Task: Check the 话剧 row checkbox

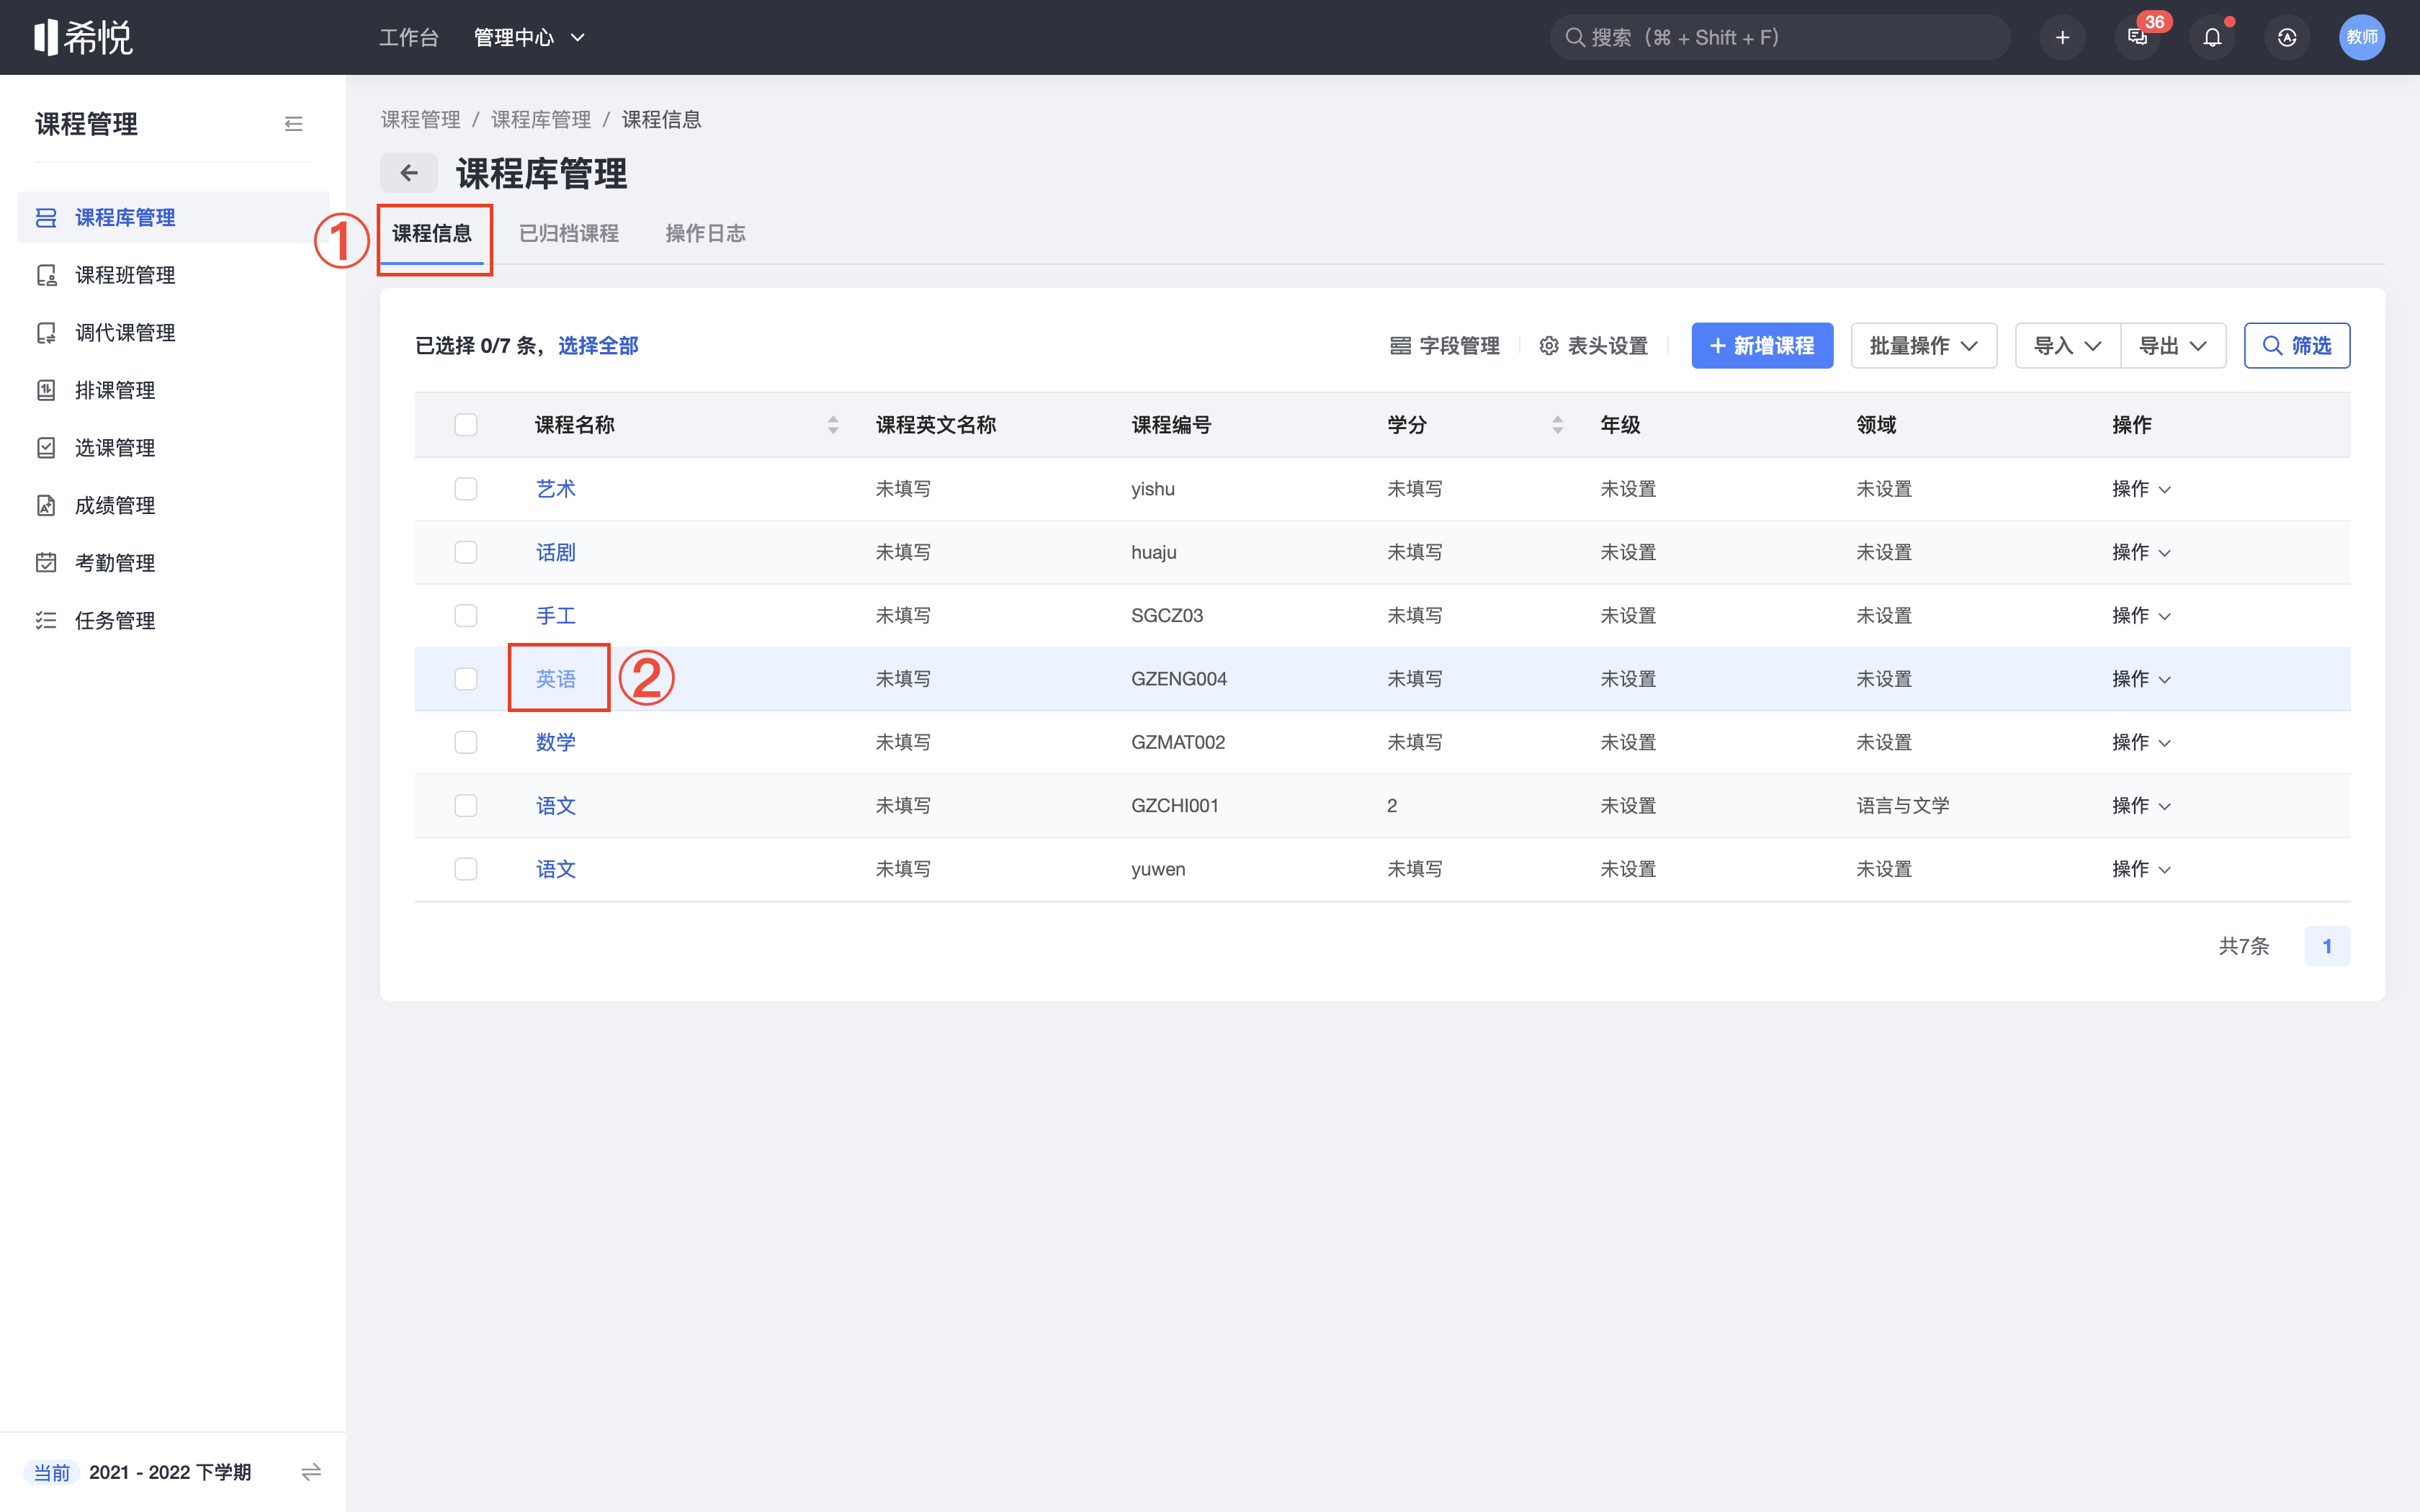Action: (x=466, y=552)
